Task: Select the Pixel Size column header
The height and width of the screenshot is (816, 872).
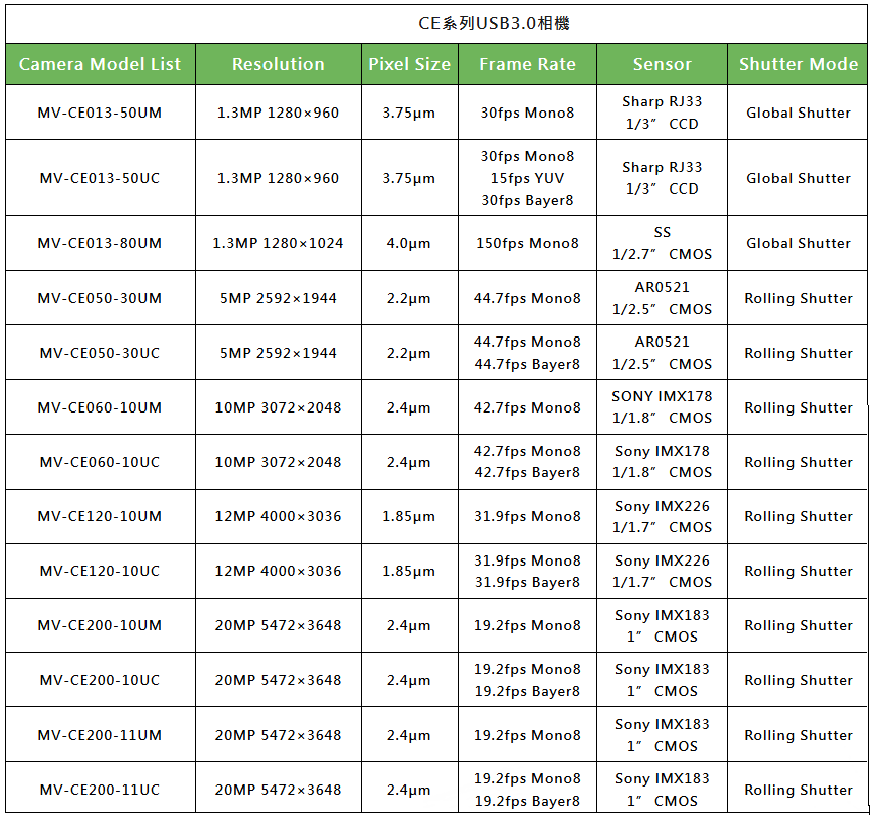Action: (410, 64)
